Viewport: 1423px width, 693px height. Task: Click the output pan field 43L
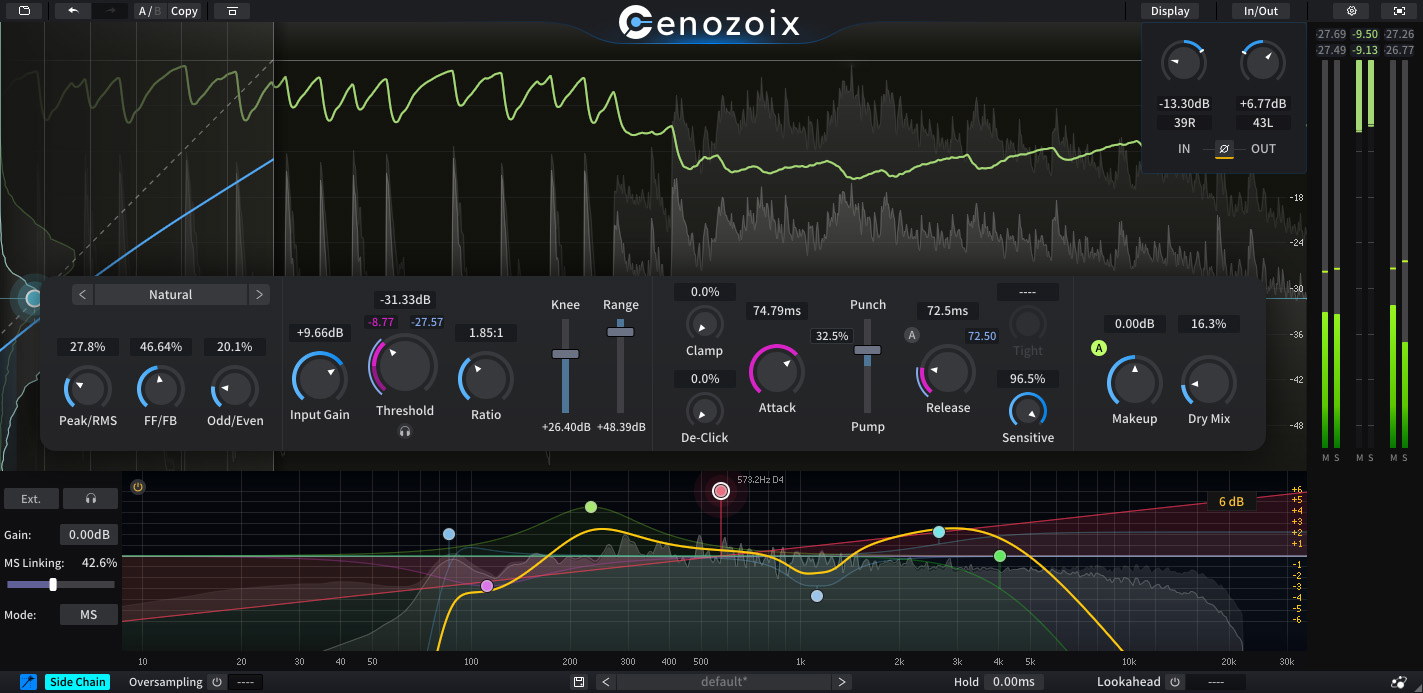click(1263, 123)
